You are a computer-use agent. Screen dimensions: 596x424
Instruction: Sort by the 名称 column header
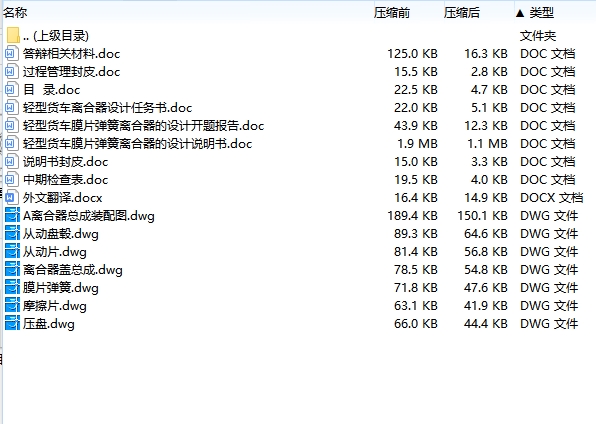(15, 13)
